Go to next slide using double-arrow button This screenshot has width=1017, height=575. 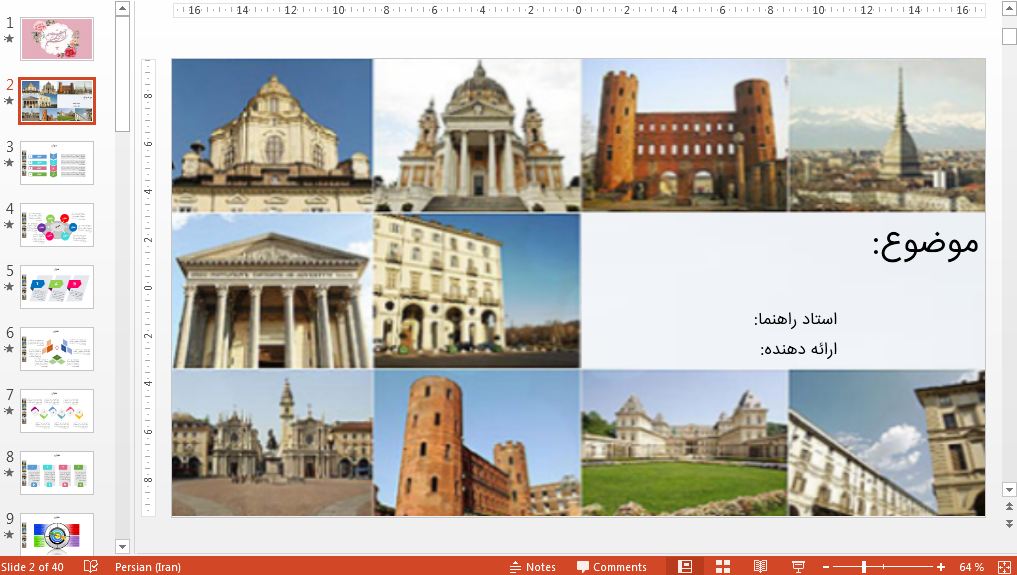pyautogui.click(x=1009, y=524)
